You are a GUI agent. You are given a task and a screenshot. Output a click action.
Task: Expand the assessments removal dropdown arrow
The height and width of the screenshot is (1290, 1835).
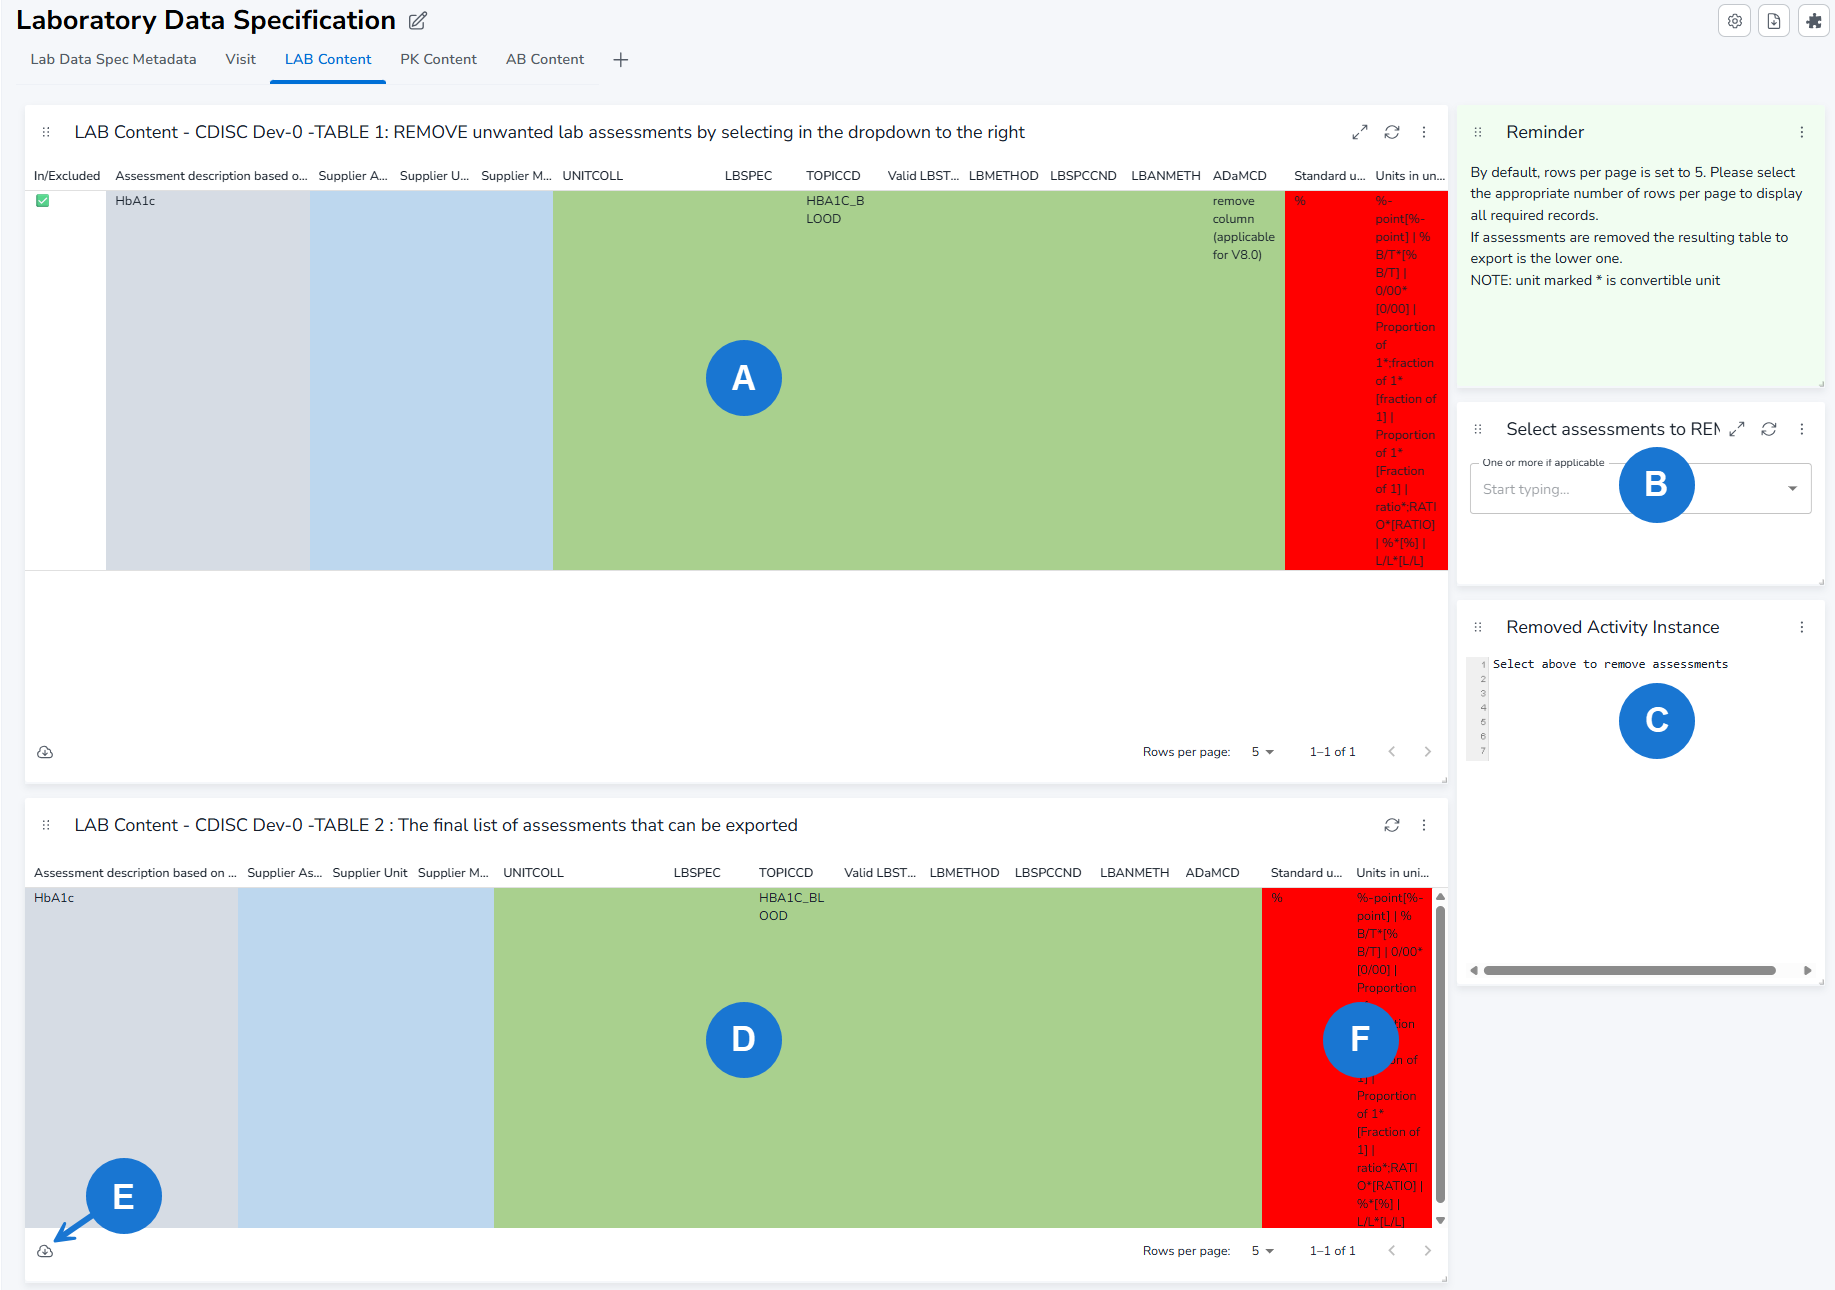(1792, 489)
